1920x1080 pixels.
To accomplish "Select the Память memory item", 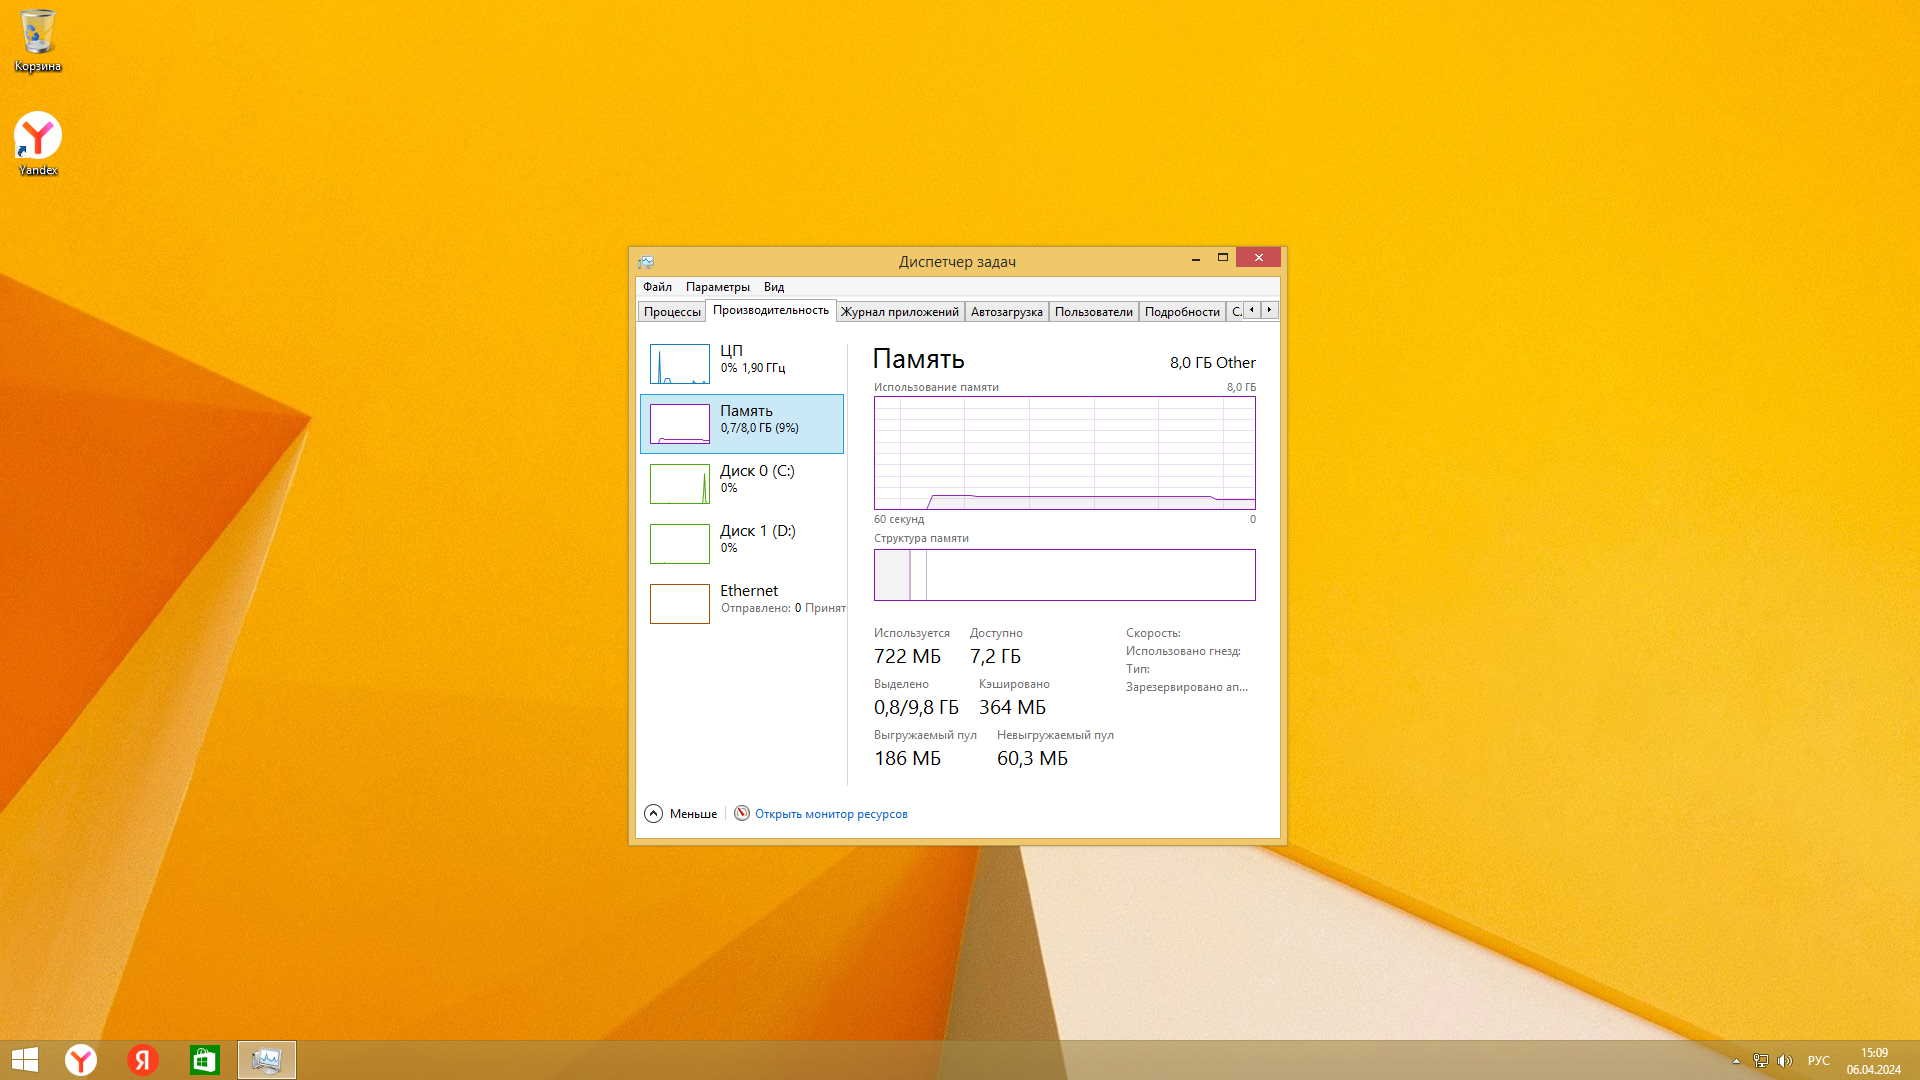I will click(742, 424).
